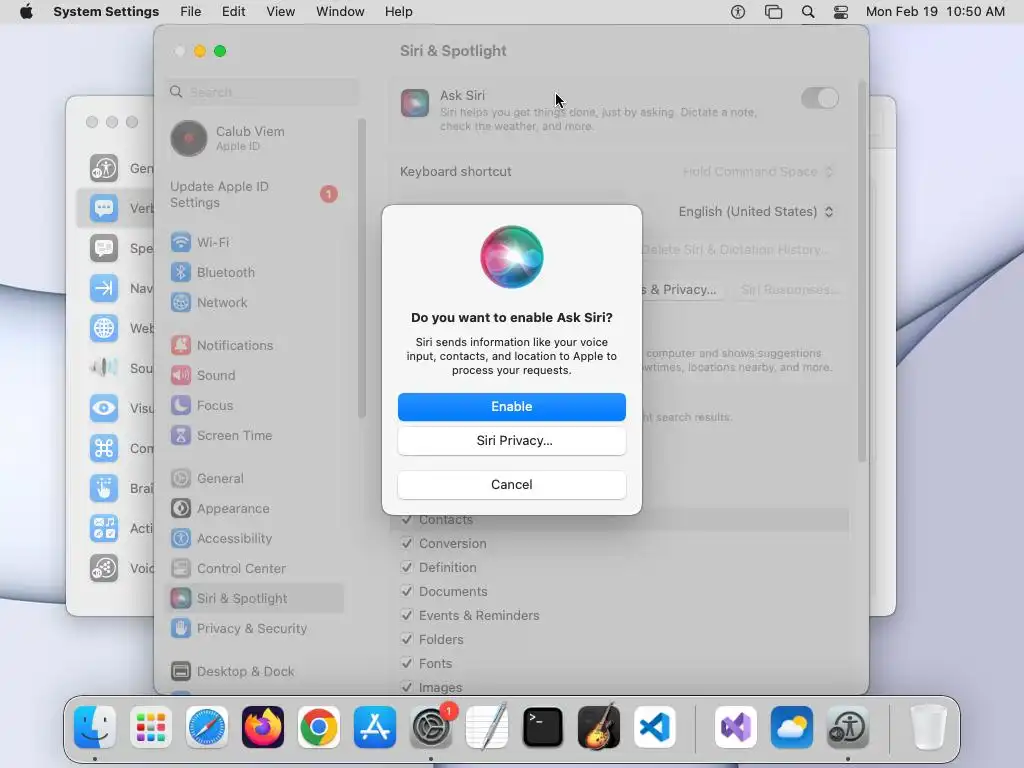Screen dimensions: 1024x768
Task: Open Launchpad from the Dock
Action: [x=151, y=727]
